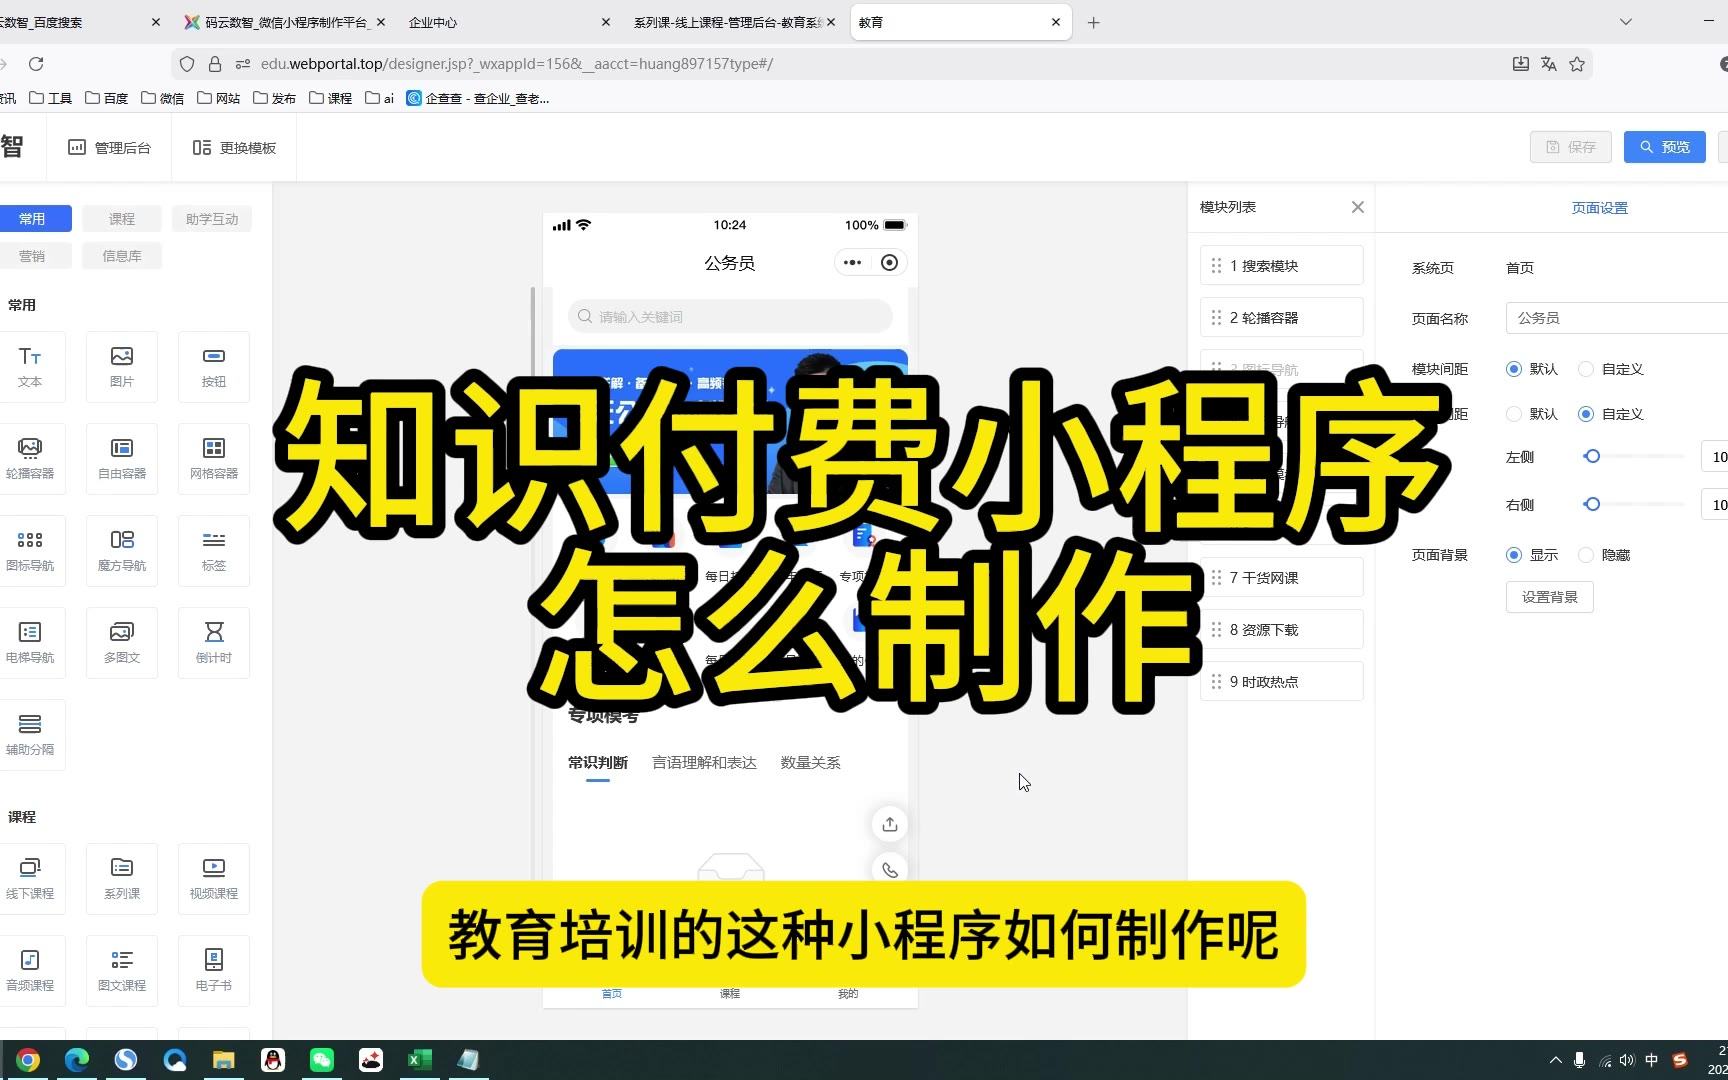Select the 图片 image component icon
The height and width of the screenshot is (1080, 1728).
[122, 366]
